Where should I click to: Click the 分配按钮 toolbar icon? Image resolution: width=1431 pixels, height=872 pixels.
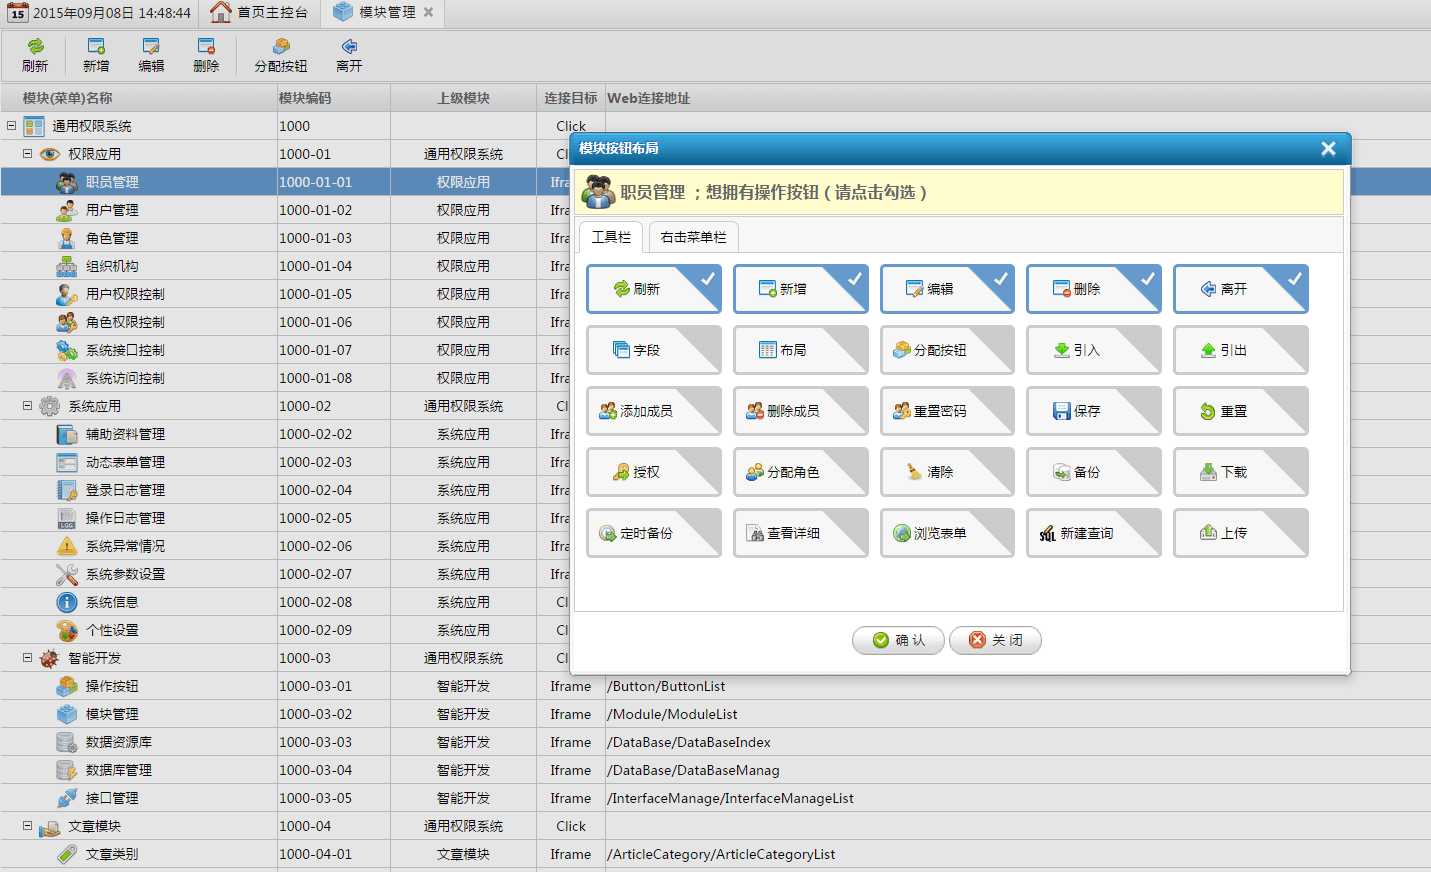[281, 46]
